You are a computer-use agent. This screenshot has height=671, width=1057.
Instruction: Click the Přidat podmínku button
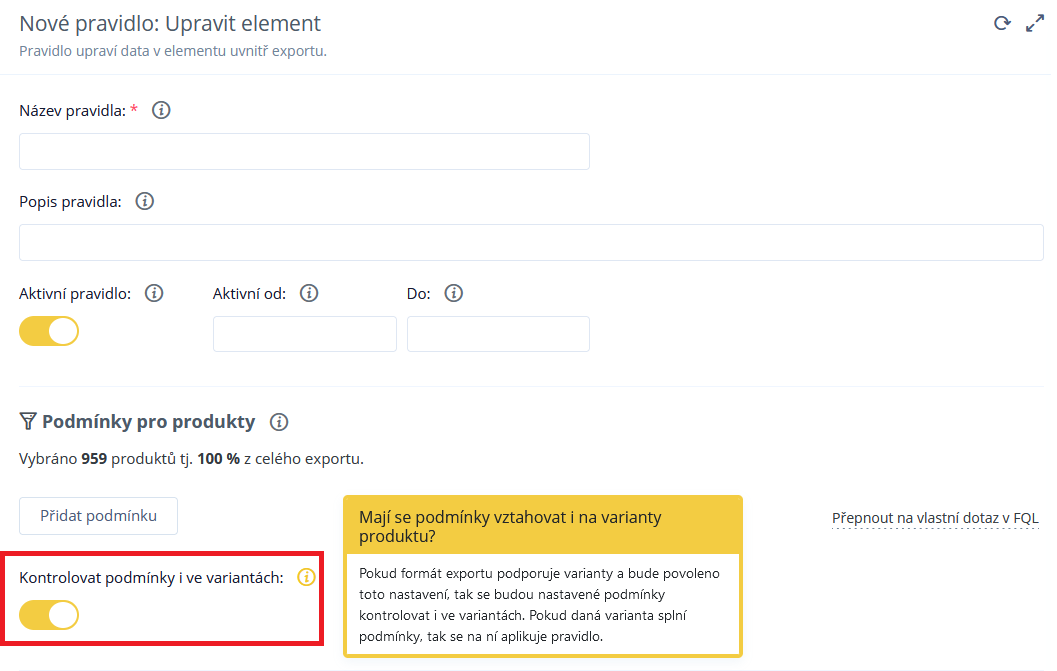(98, 516)
